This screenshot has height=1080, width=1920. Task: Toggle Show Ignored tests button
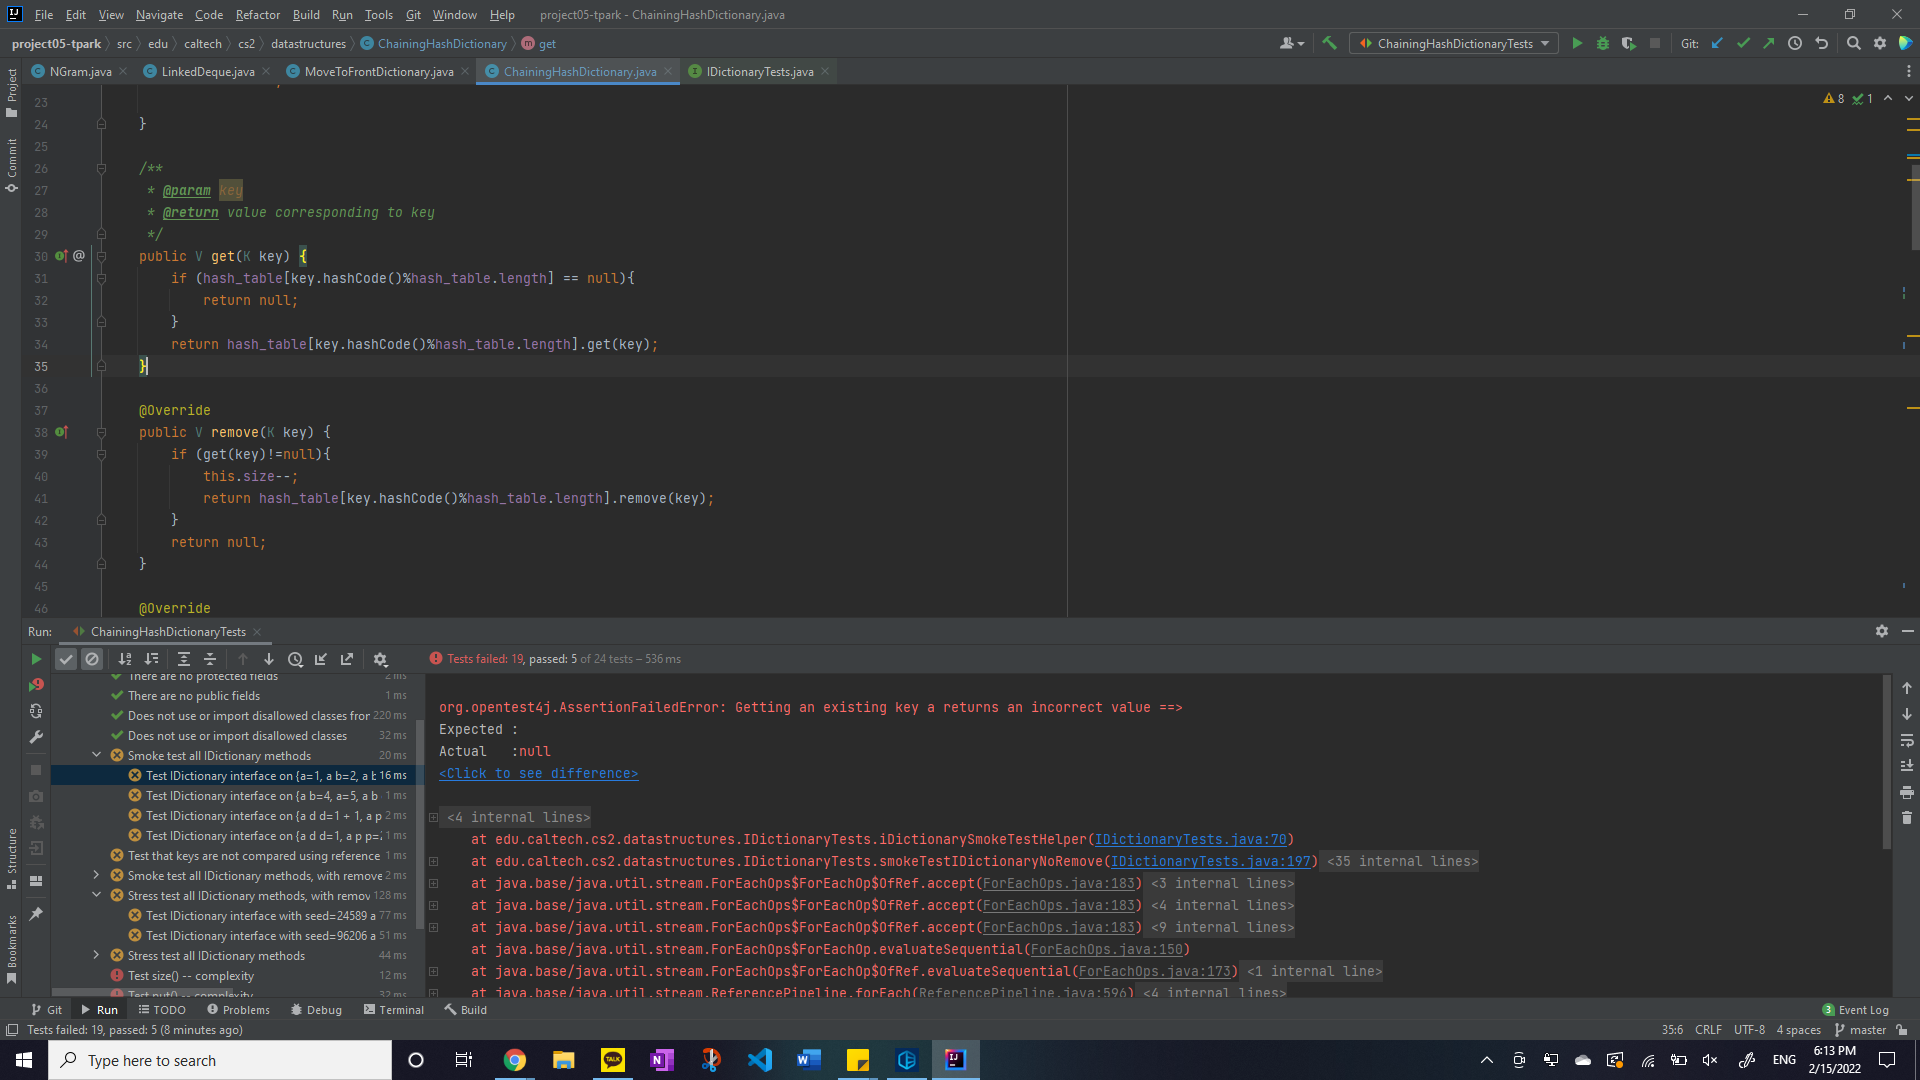(92, 659)
